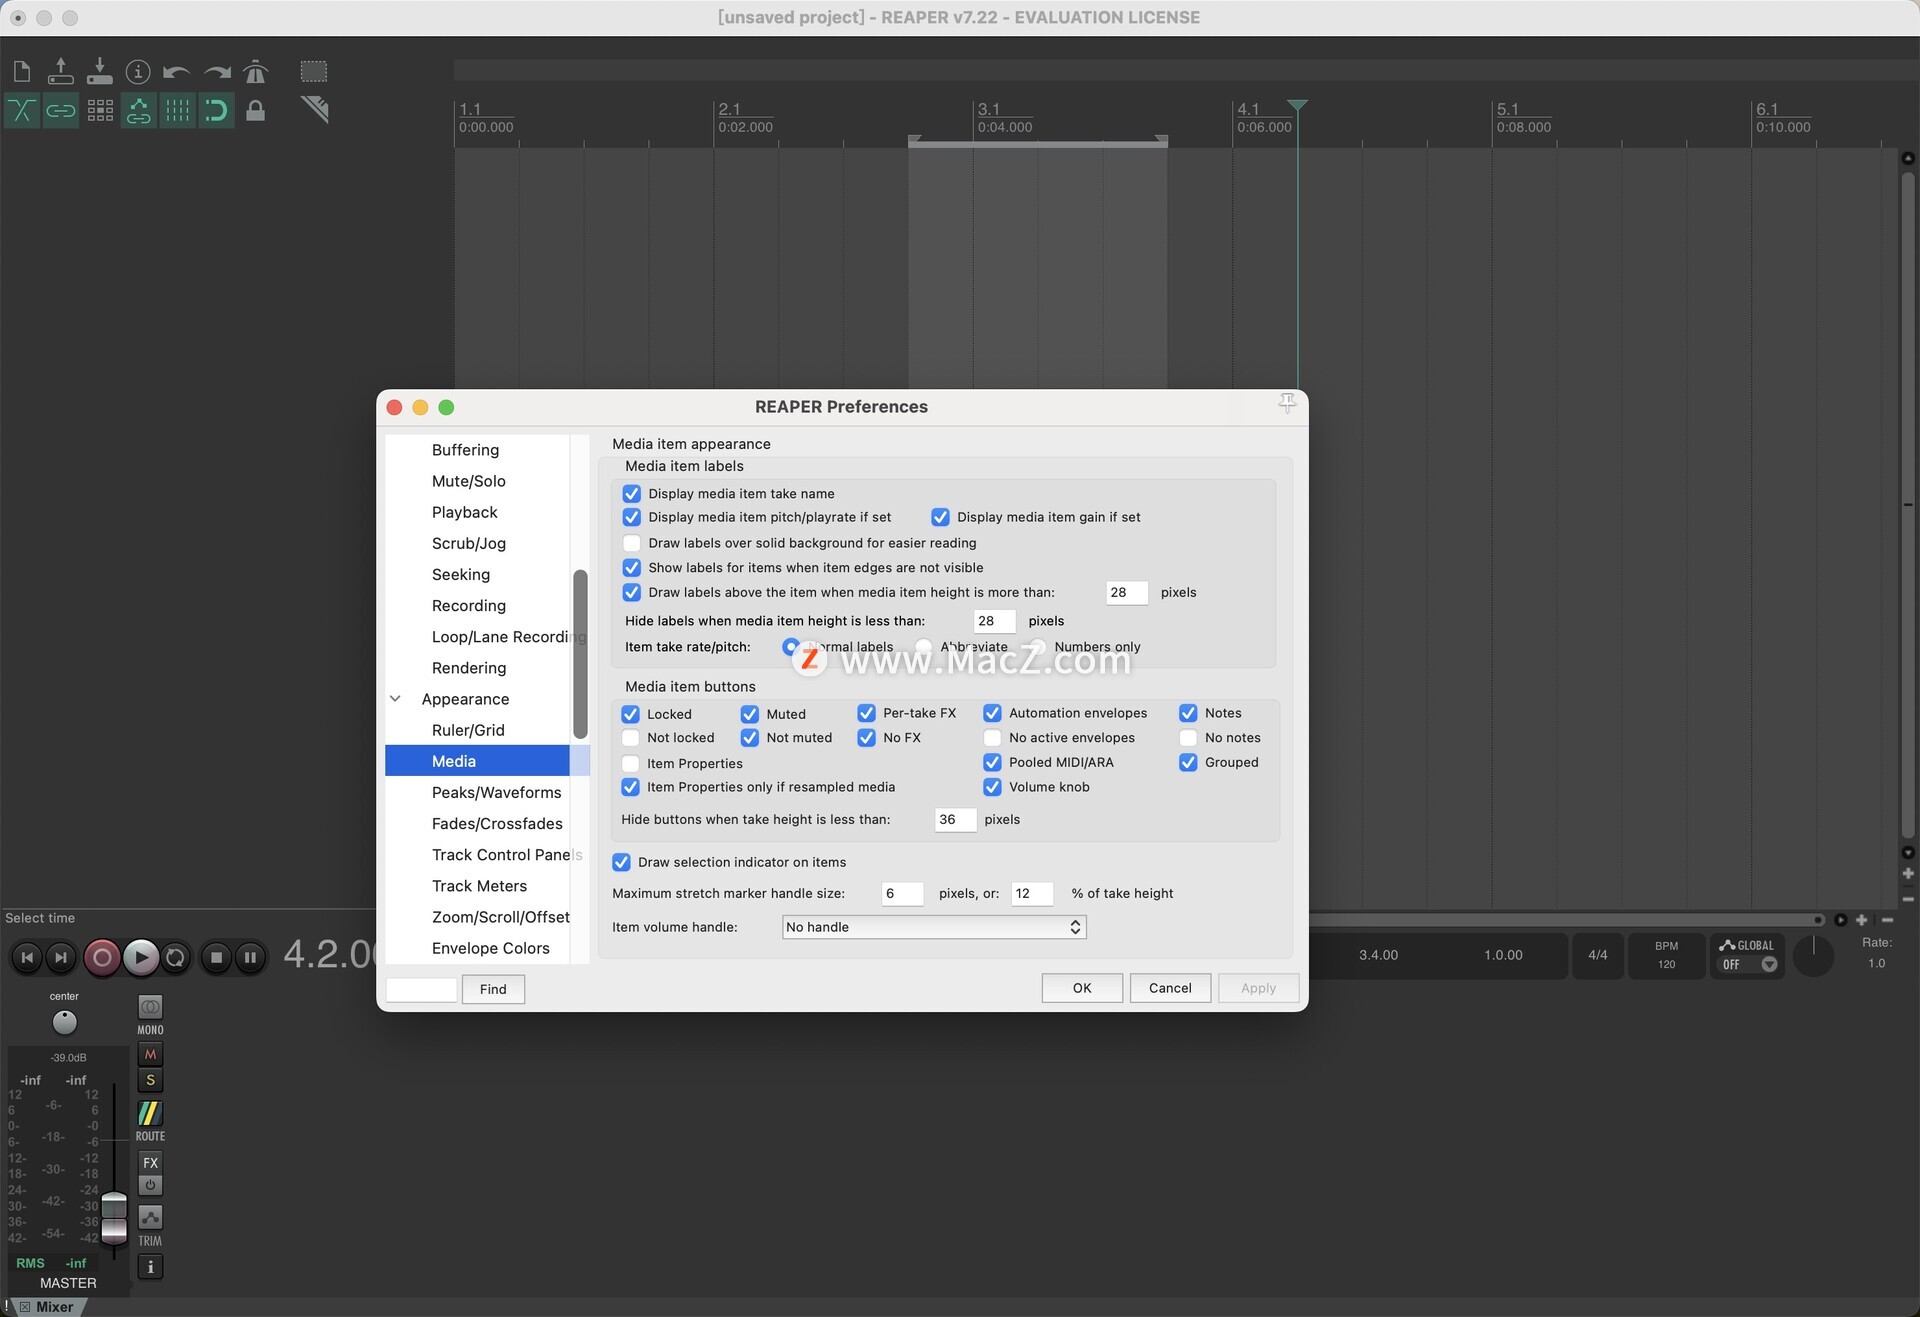The image size is (1920, 1317).
Task: Click the playback Rate knob
Action: [x=1813, y=956]
